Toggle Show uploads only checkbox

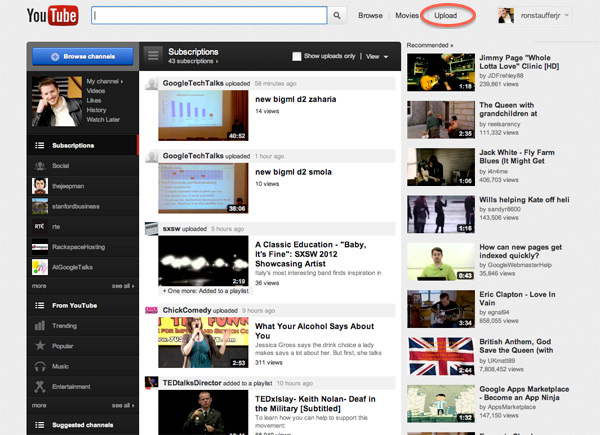[297, 57]
